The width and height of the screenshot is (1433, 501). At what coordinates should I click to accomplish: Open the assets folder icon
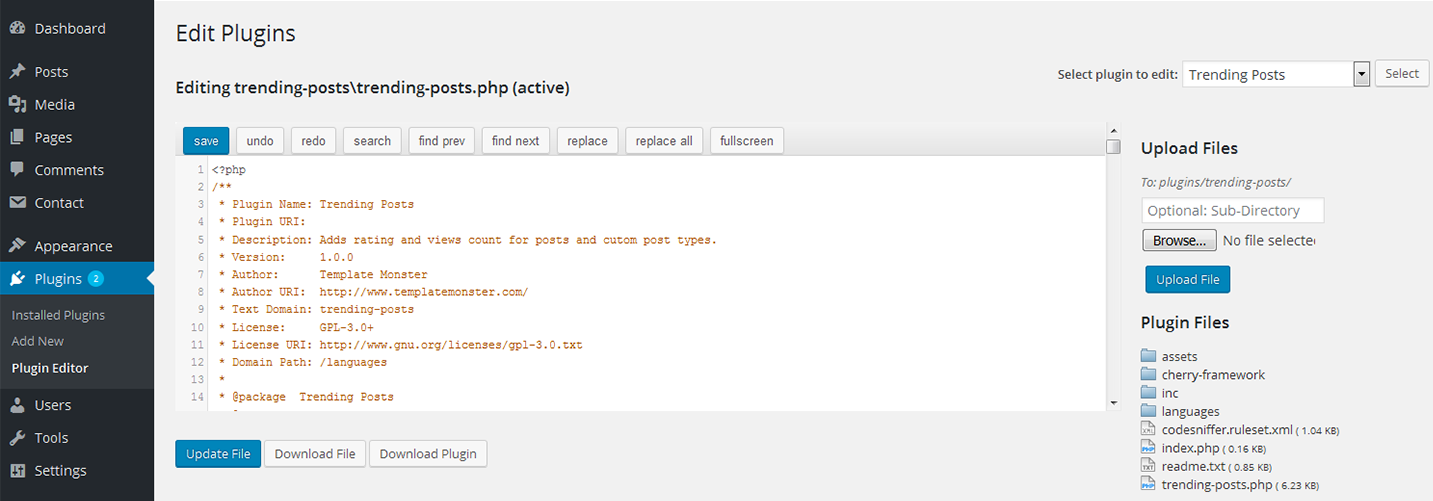(1149, 356)
